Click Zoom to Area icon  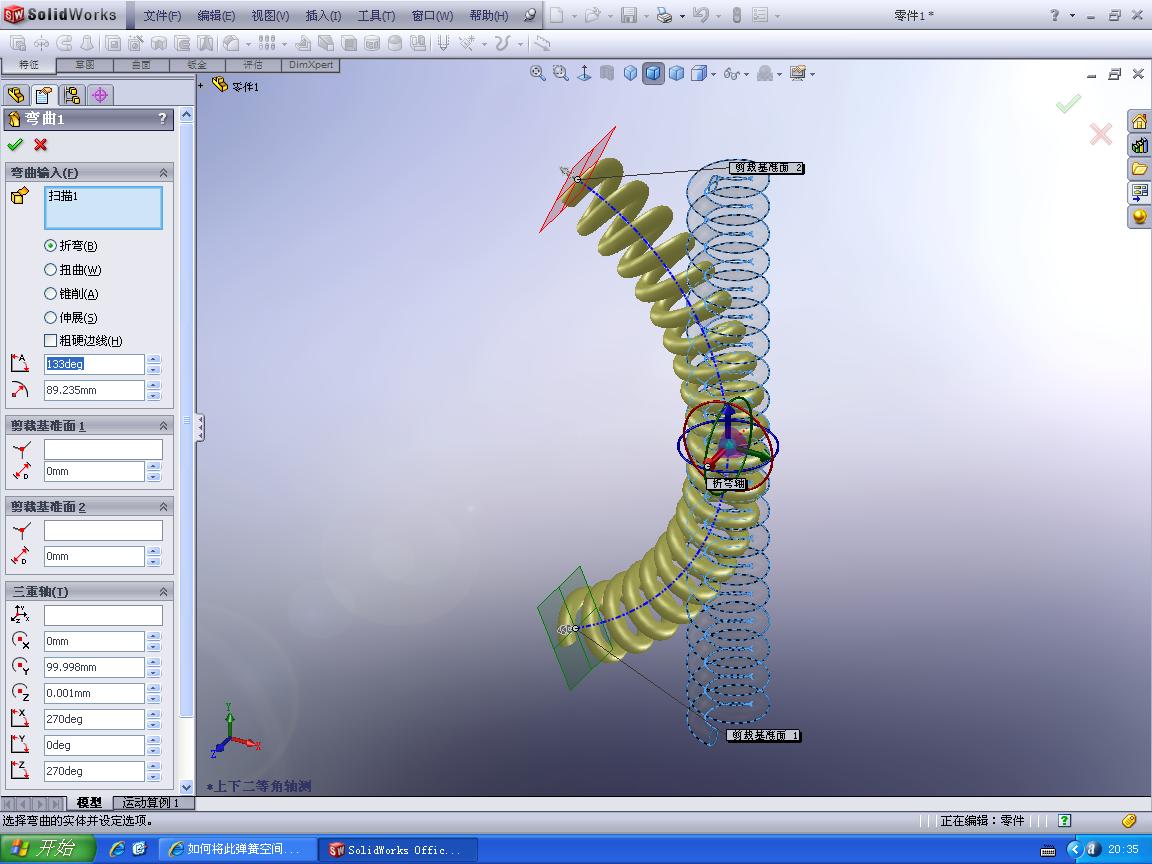click(561, 73)
